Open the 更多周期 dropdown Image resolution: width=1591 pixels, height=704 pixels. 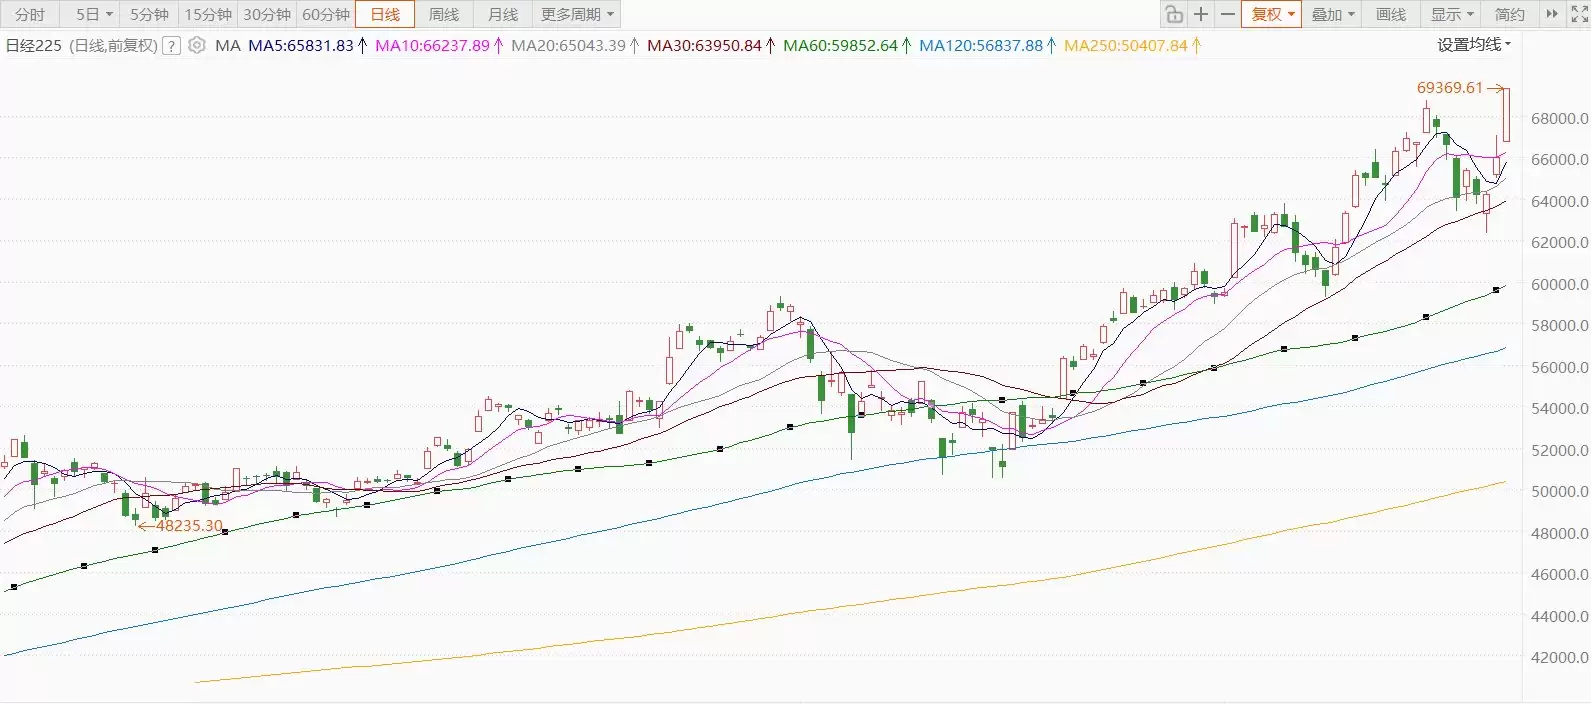[x=577, y=14]
